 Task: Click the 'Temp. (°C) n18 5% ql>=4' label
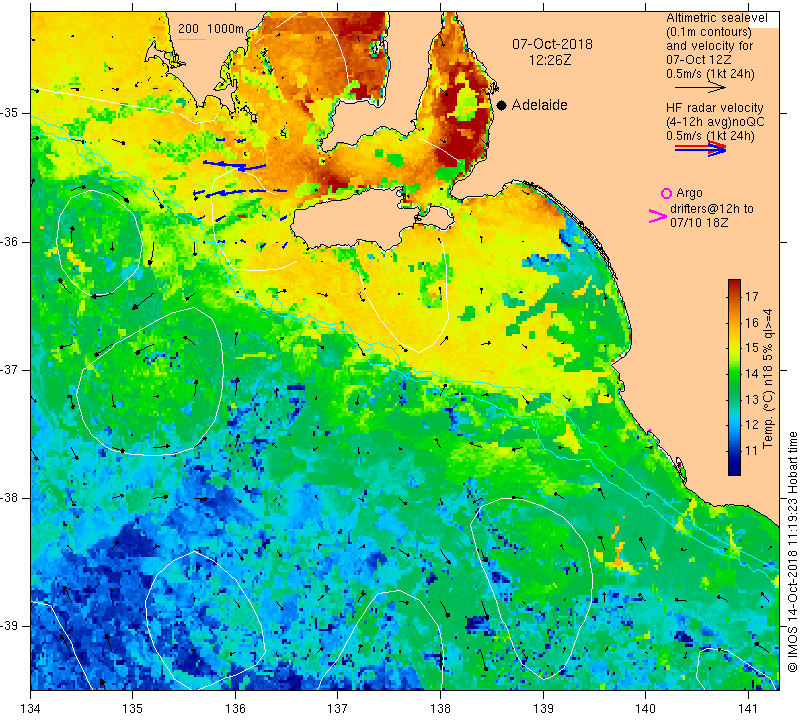[768, 379]
